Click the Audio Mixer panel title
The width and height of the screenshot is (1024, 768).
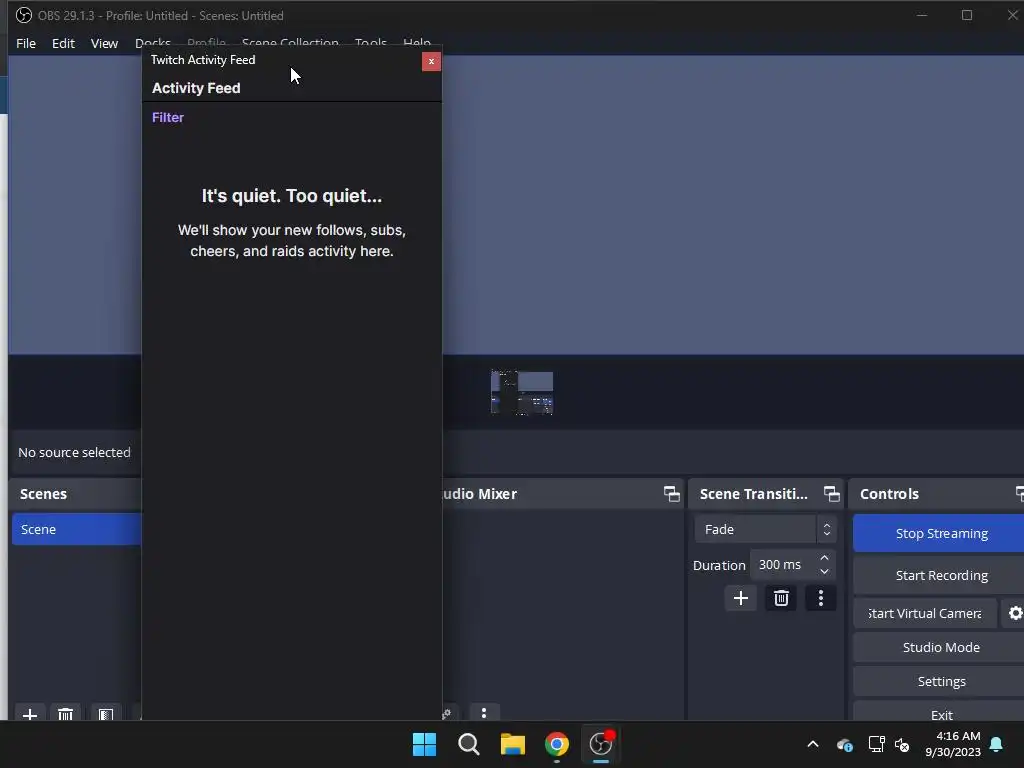[480, 494]
